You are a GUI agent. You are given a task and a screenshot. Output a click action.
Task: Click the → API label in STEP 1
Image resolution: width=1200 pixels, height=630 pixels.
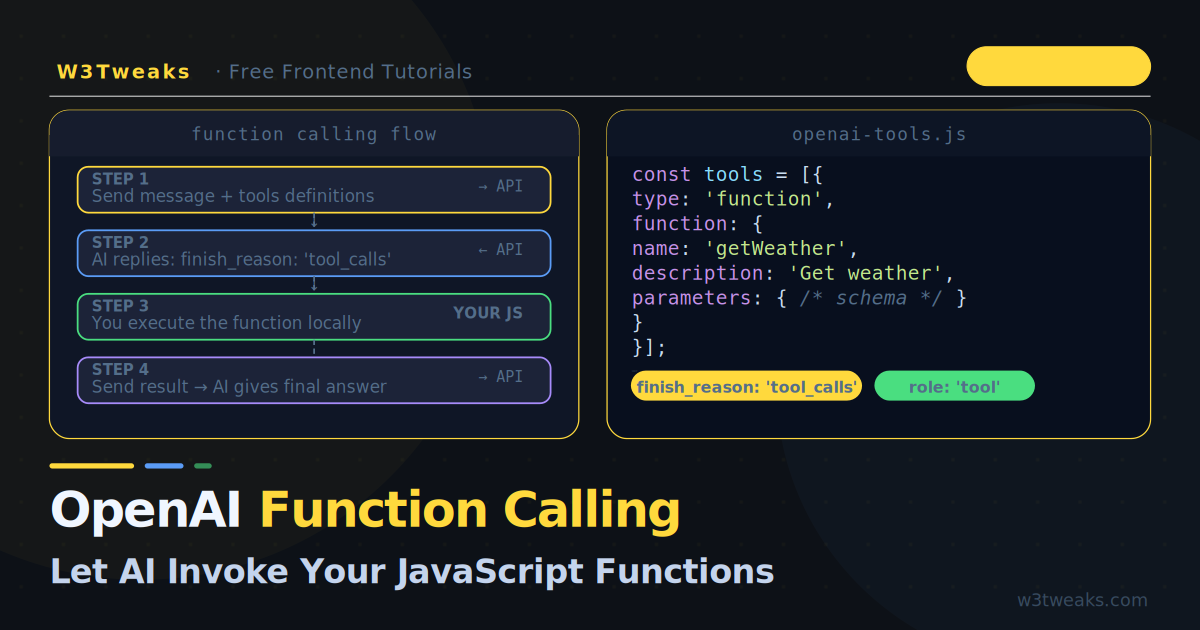click(x=500, y=186)
